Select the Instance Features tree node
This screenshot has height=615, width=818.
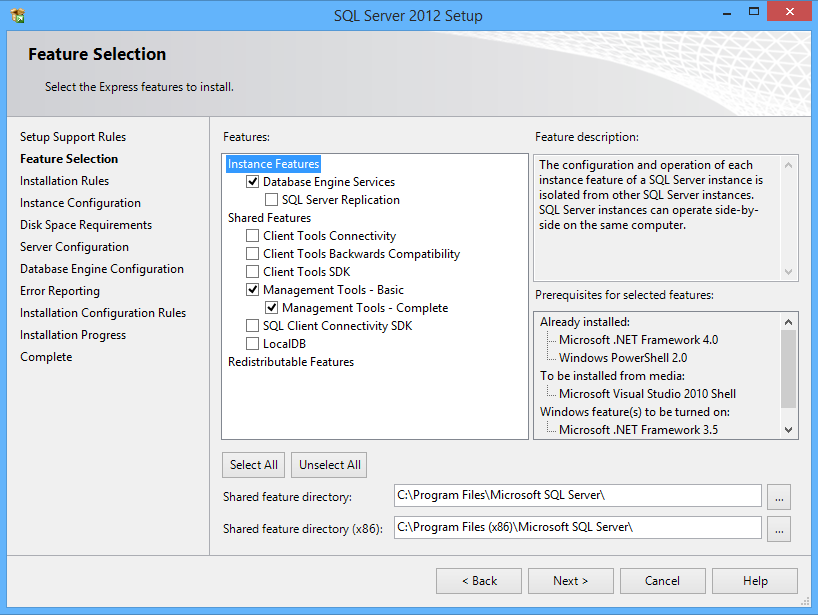pos(273,164)
